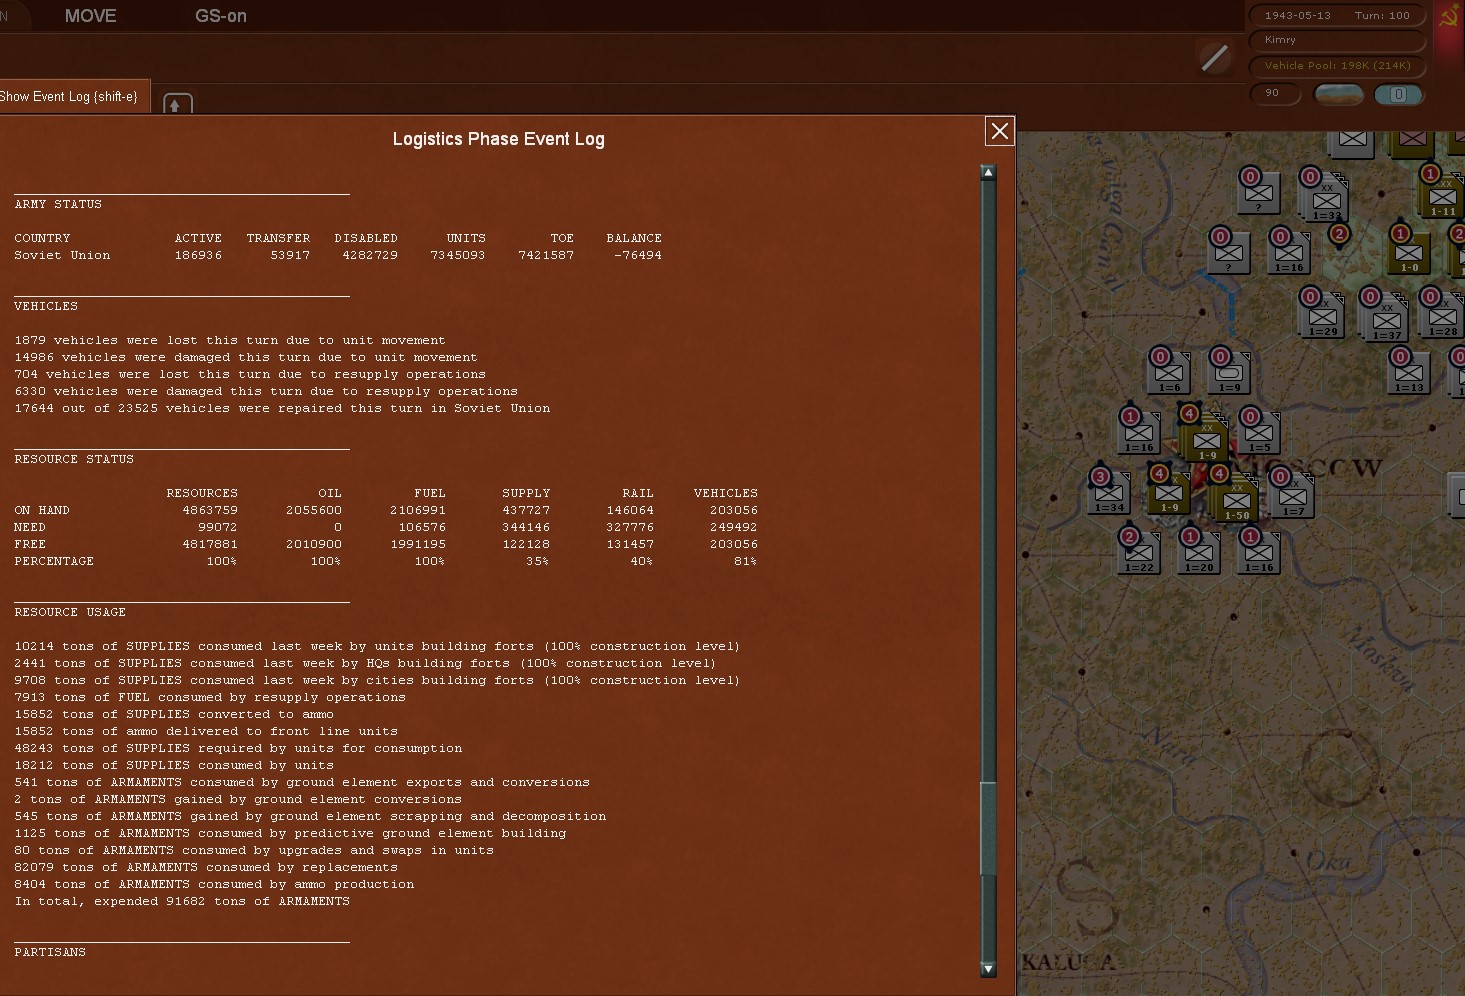Click the event log scrollbar thumb
The height and width of the screenshot is (996, 1465).
point(988,828)
